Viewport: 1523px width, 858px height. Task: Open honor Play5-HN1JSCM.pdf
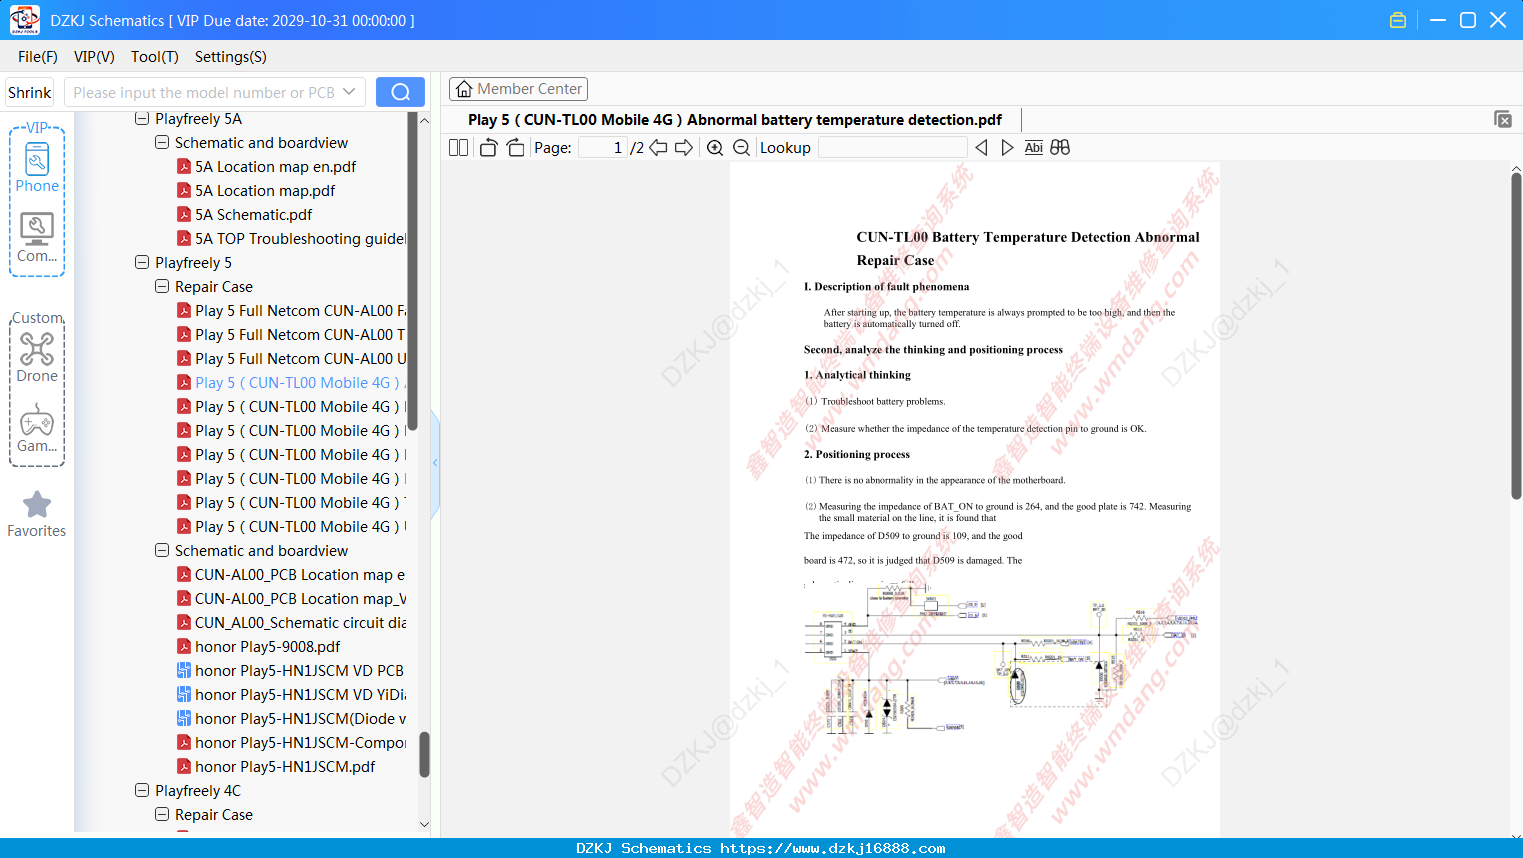pos(285,766)
